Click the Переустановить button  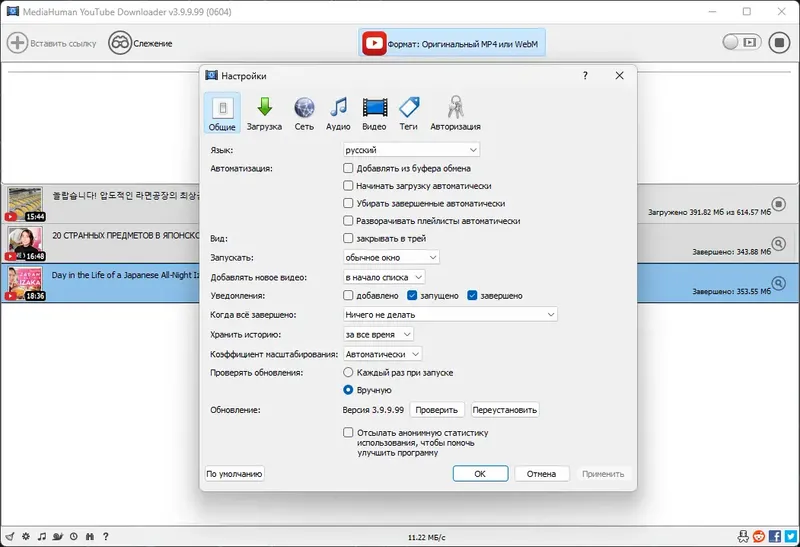505,410
